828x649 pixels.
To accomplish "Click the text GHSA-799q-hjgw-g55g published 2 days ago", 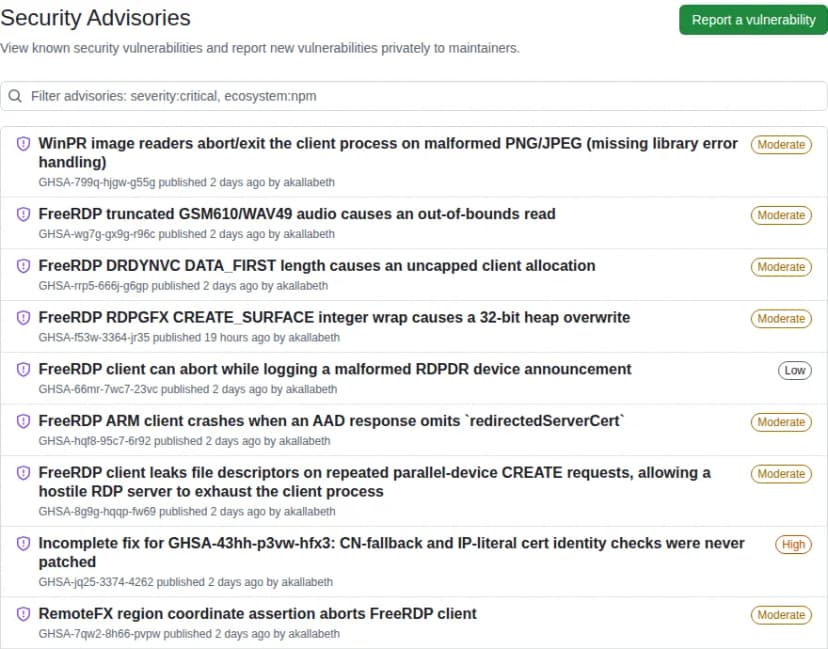I will 152,183.
